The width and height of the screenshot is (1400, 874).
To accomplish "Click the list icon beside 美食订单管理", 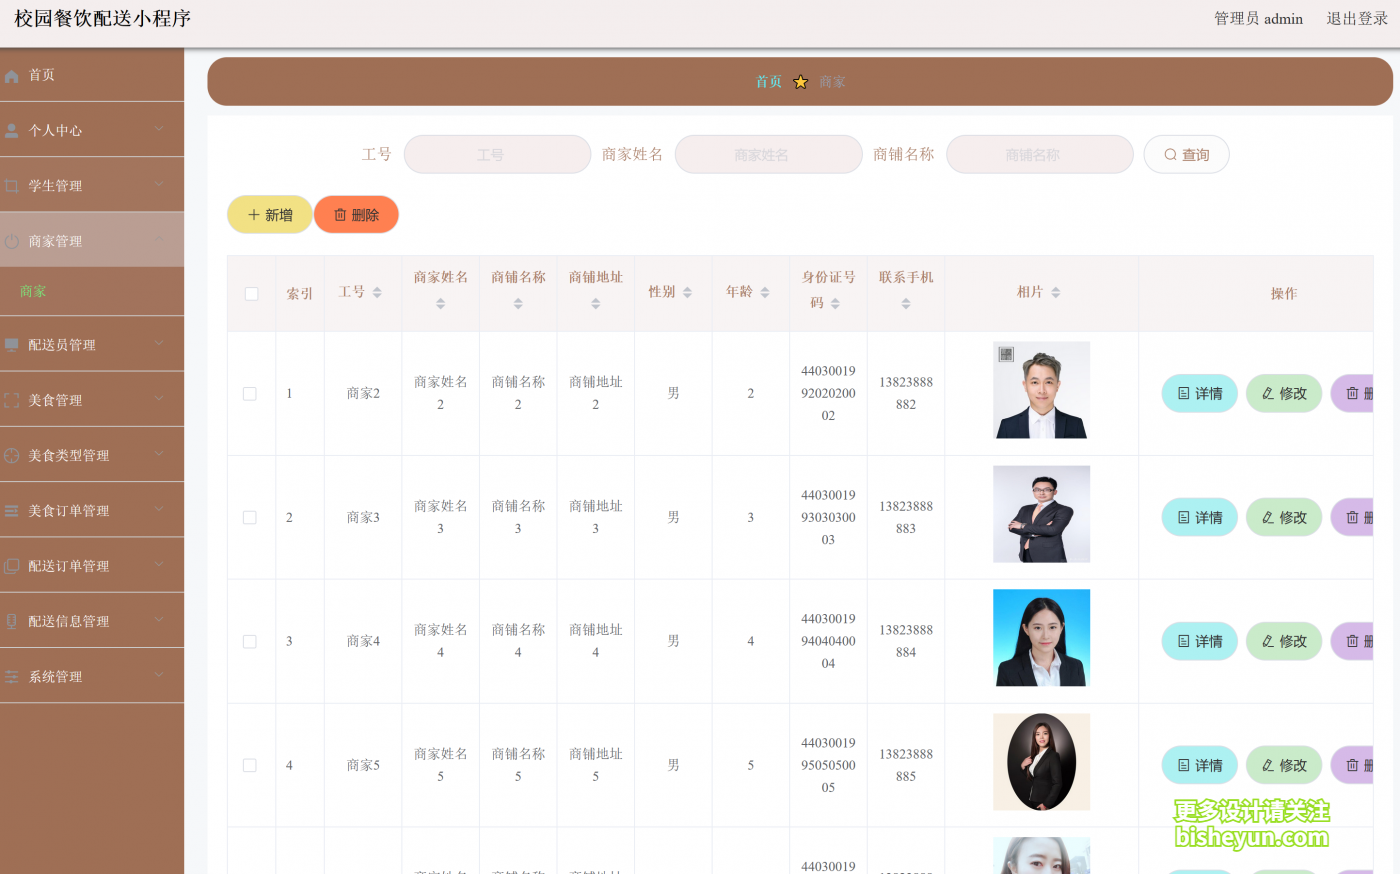I will pyautogui.click(x=12, y=511).
